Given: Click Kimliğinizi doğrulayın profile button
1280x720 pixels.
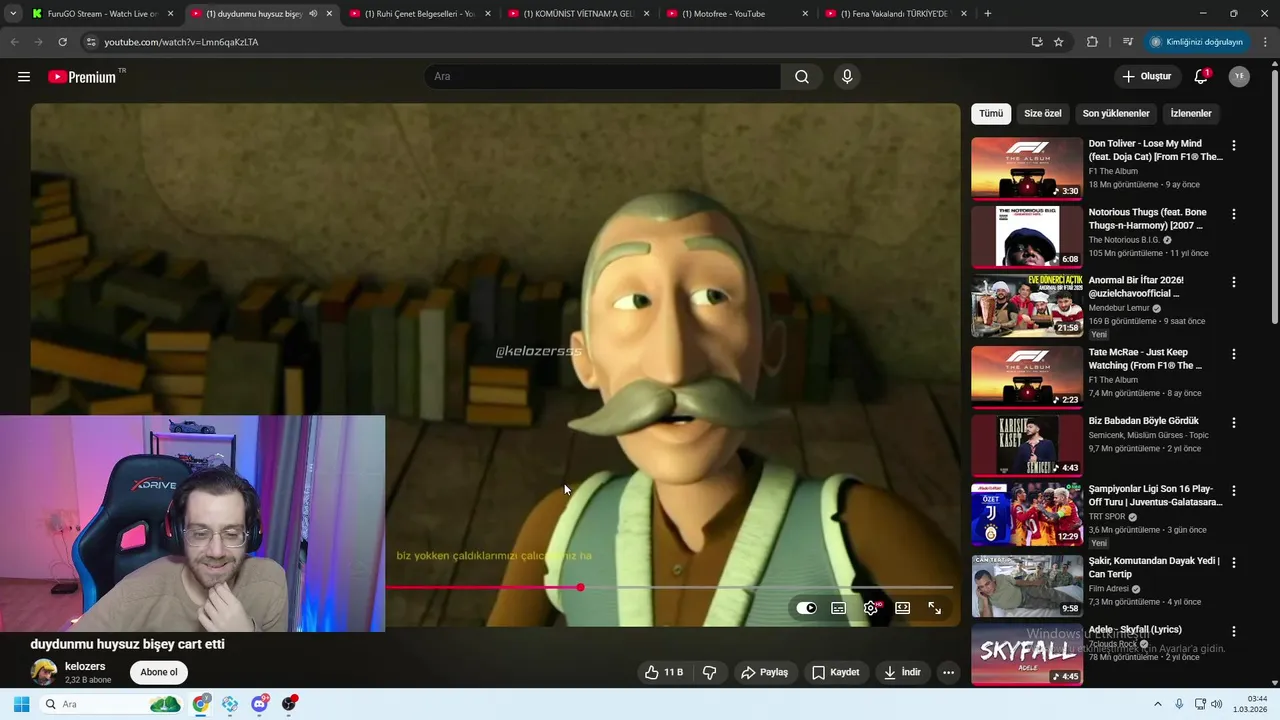Looking at the screenshot, I should pyautogui.click(x=1196, y=42).
